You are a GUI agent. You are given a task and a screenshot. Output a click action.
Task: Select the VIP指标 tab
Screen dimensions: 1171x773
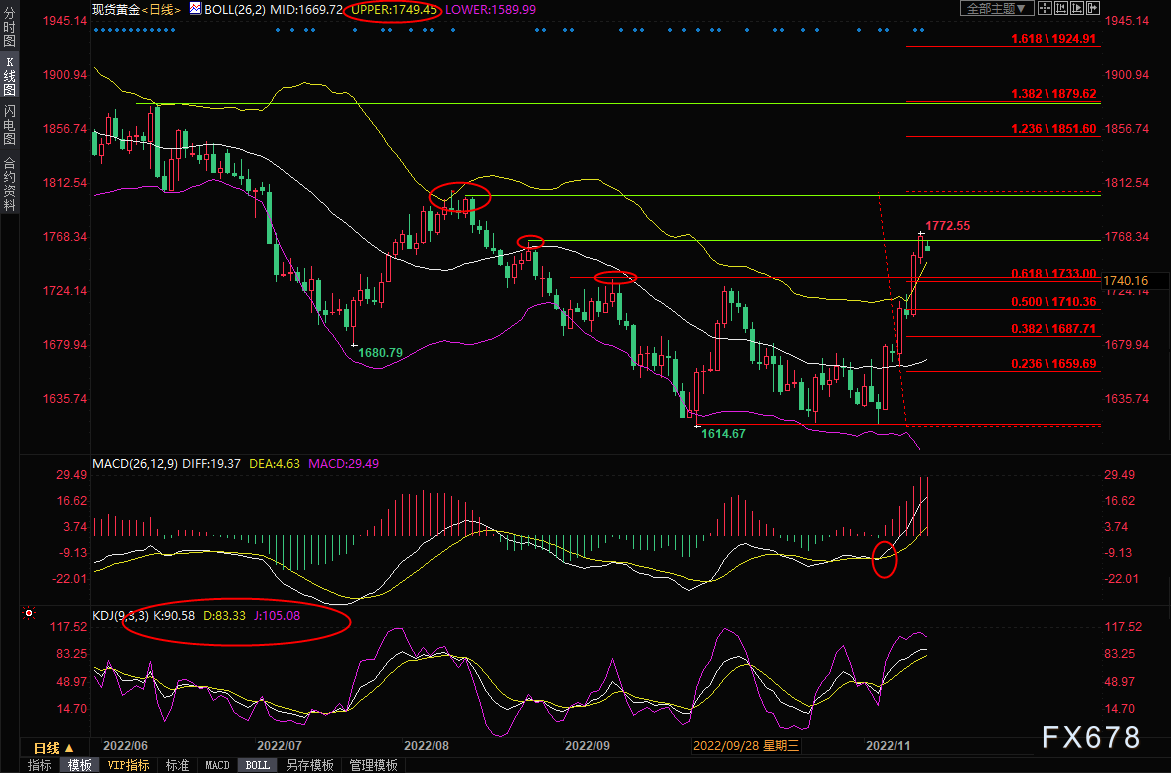click(128, 765)
